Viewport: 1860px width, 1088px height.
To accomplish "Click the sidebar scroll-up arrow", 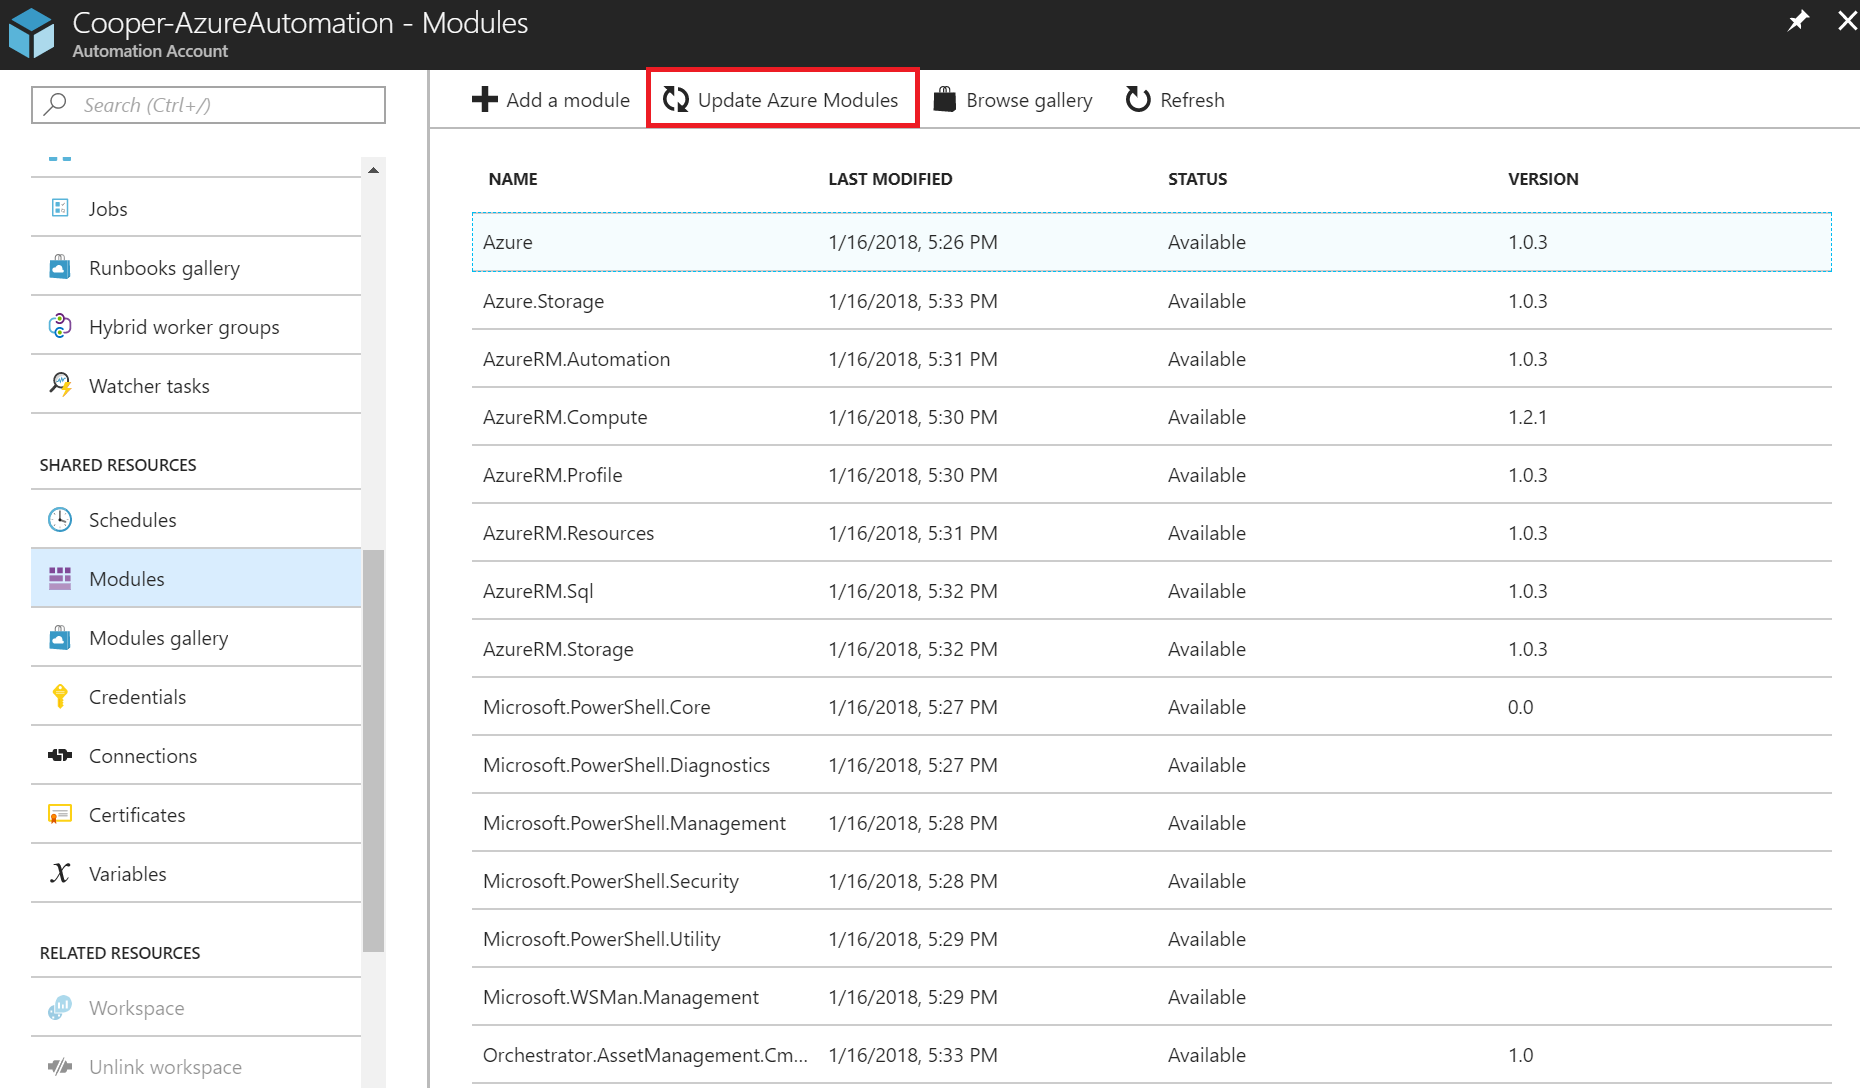I will [x=373, y=170].
